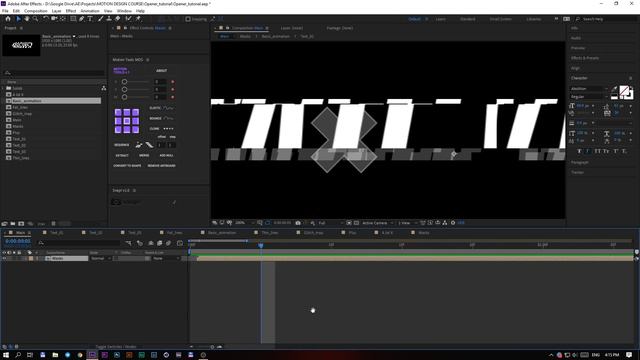
Task: Select the Selection arrow tool
Action: click(x=18, y=19)
